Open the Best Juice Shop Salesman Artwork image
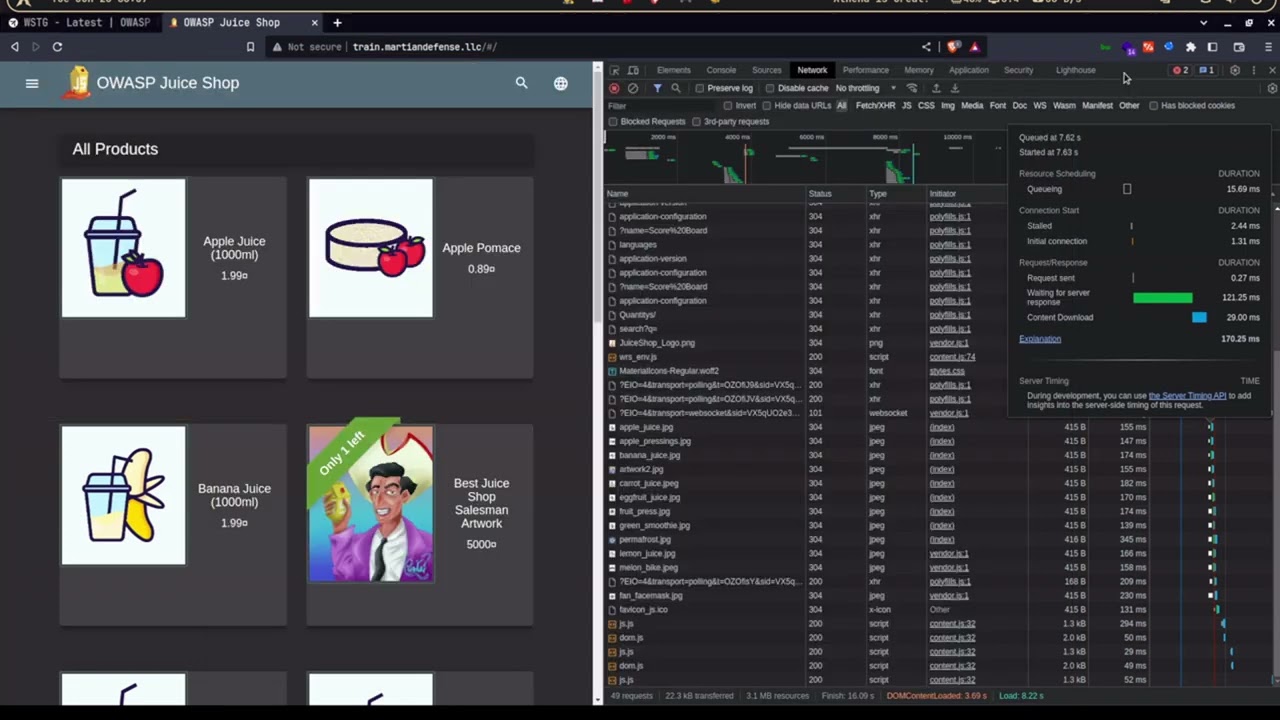1280x720 pixels. 371,504
